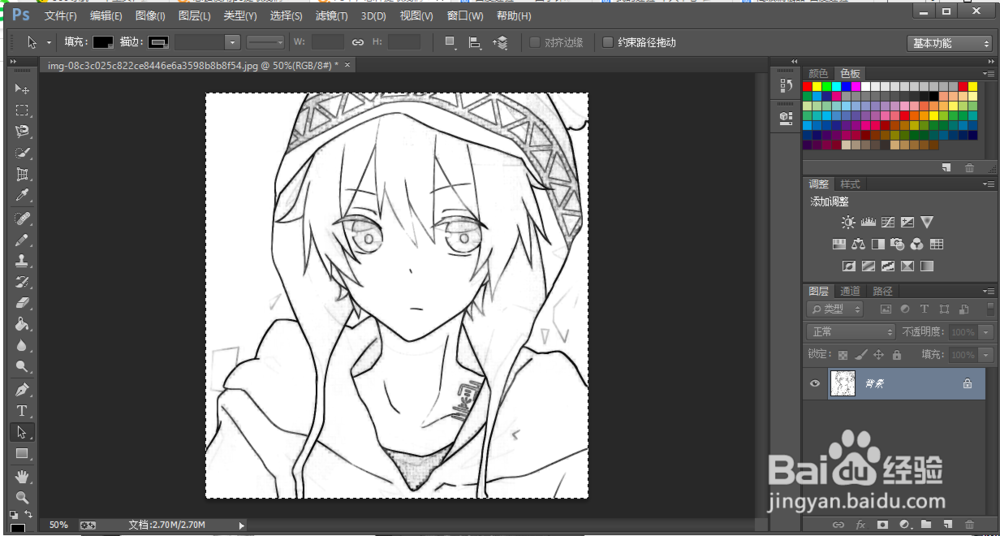
Task: Delete the layer with trash icon
Action: pos(969,524)
